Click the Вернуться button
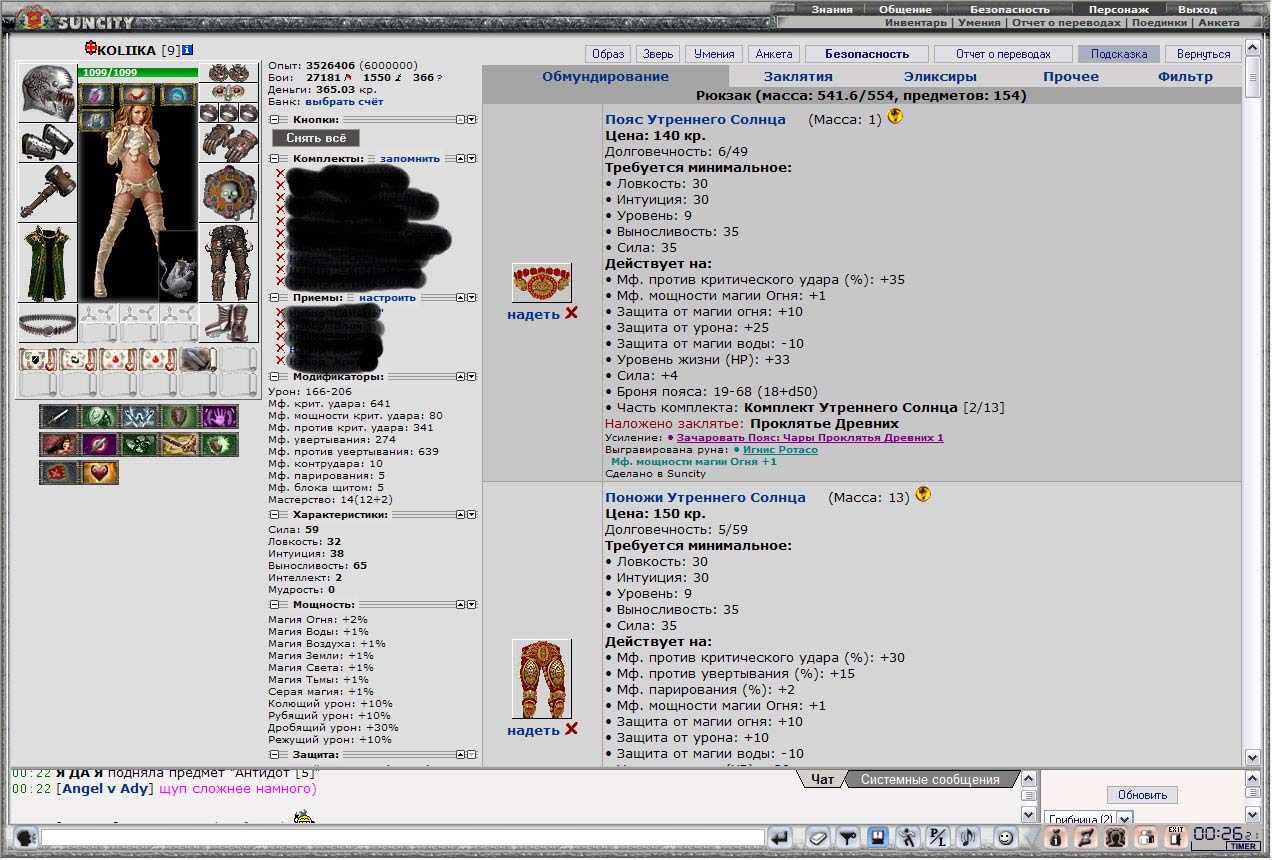 tap(1203, 54)
